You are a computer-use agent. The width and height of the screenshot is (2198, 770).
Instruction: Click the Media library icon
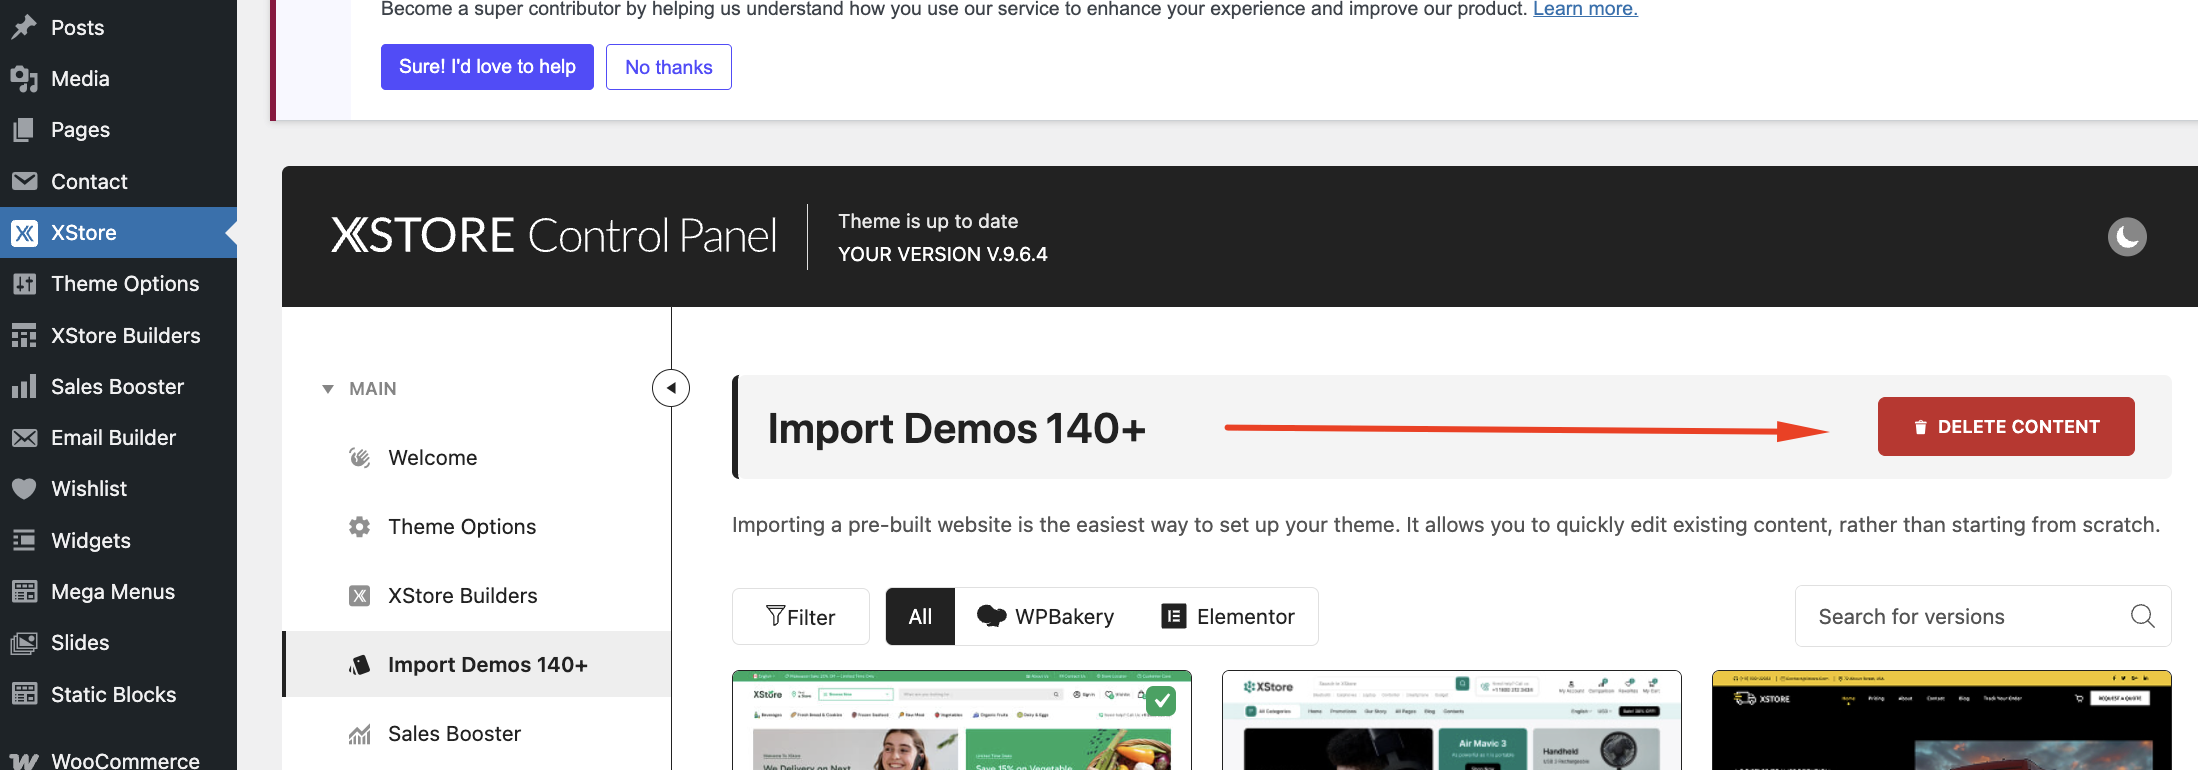click(x=24, y=78)
